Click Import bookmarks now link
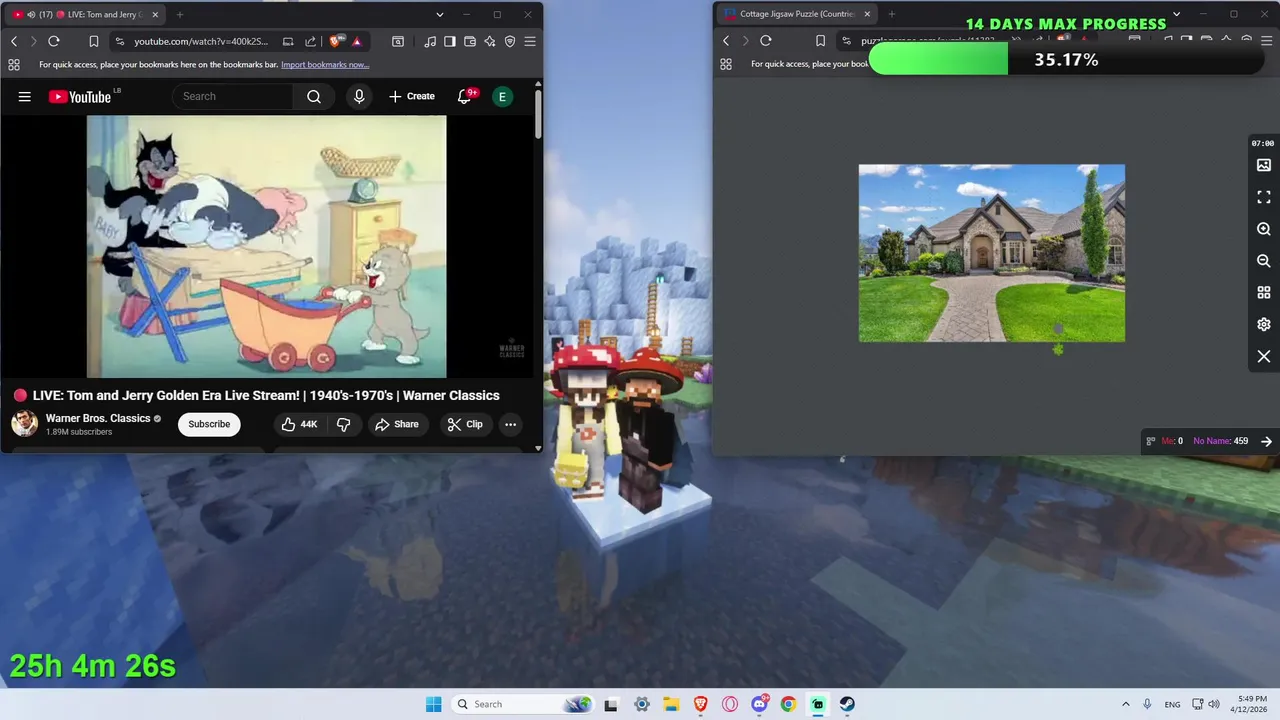Screen dimensions: 1280x720 coord(325,64)
